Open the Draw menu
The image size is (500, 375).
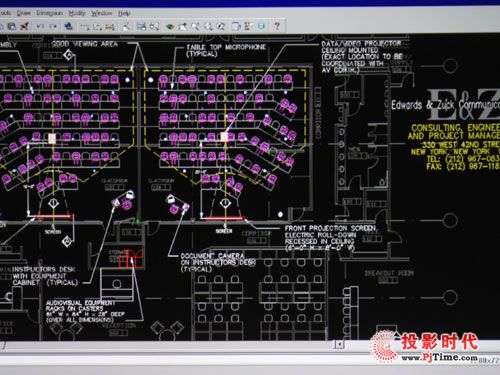[23, 13]
